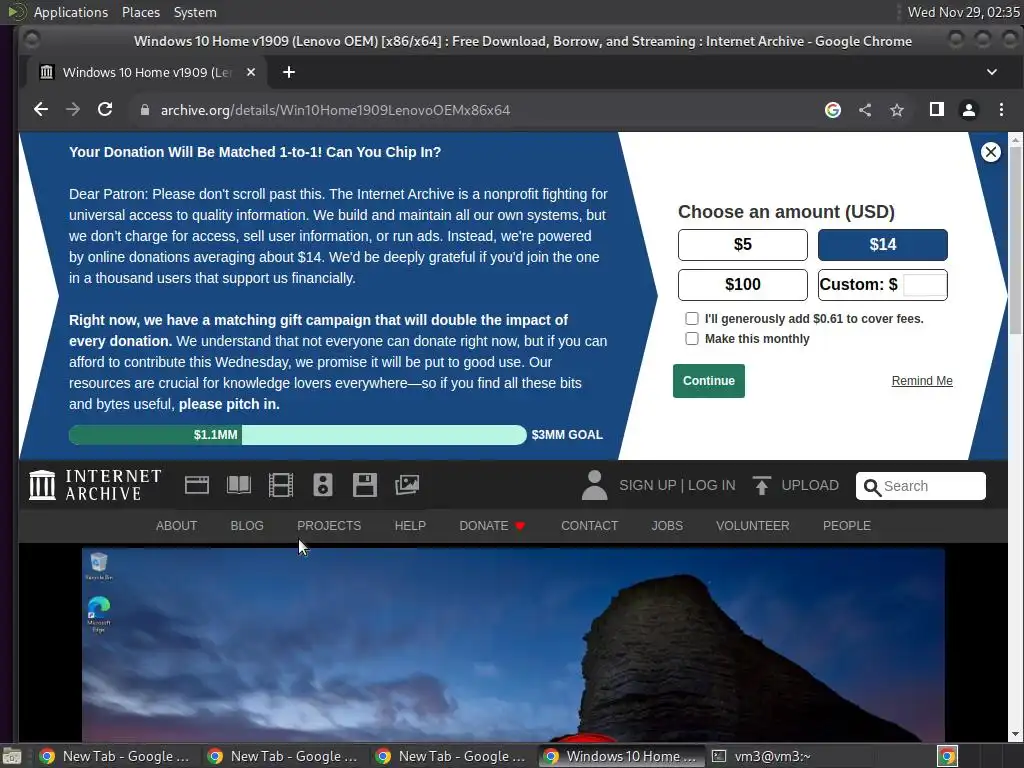Click the Remind Me link
Image resolution: width=1024 pixels, height=768 pixels.
click(921, 381)
